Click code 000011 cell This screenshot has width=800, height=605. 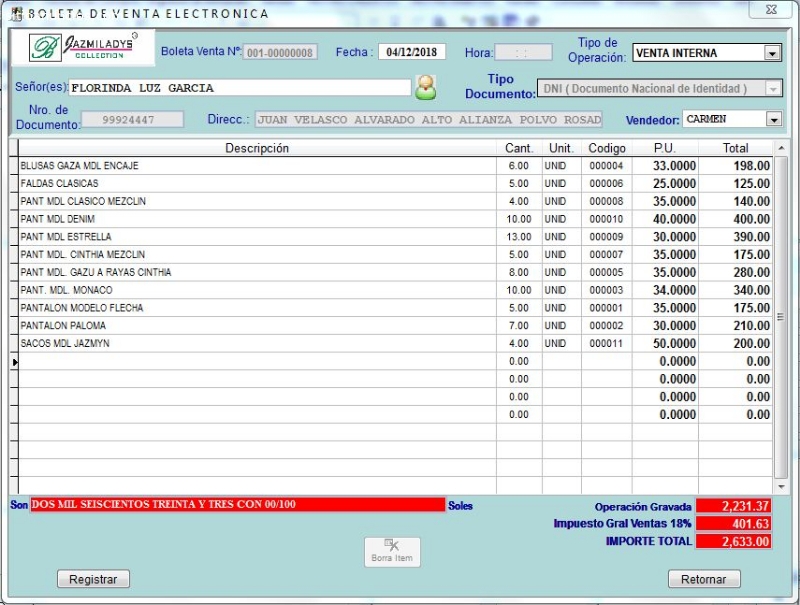[607, 344]
